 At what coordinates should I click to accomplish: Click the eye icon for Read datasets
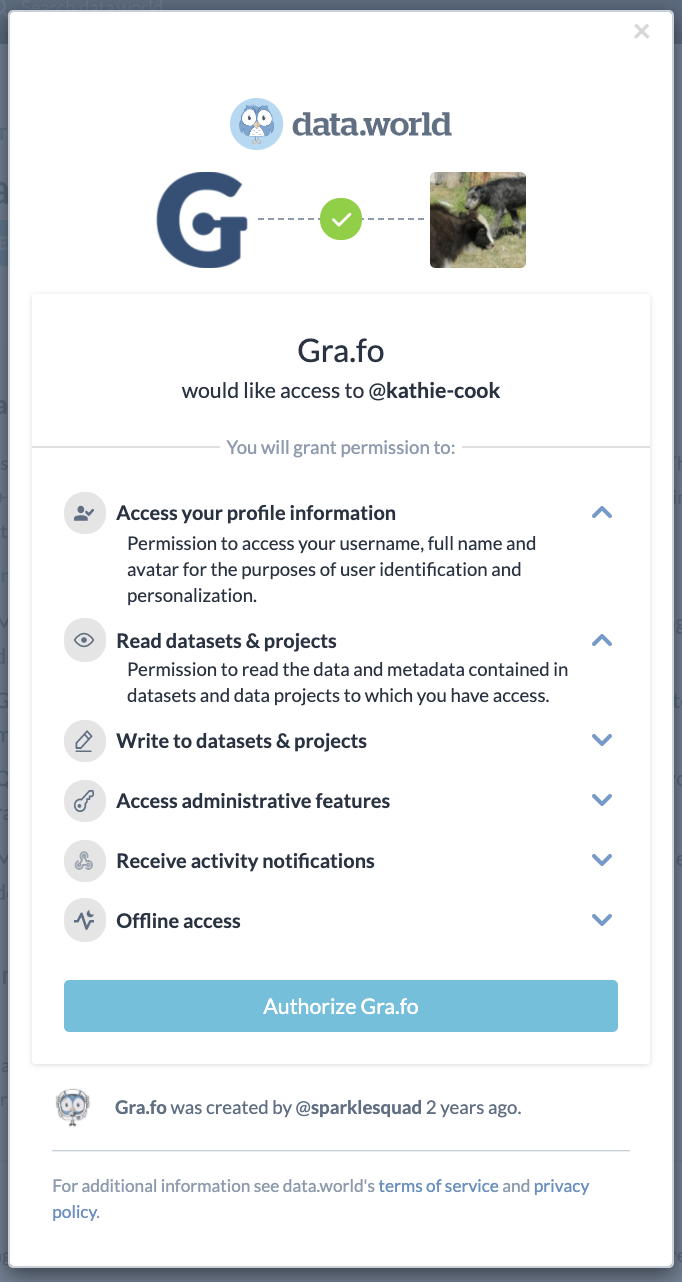[84, 641]
